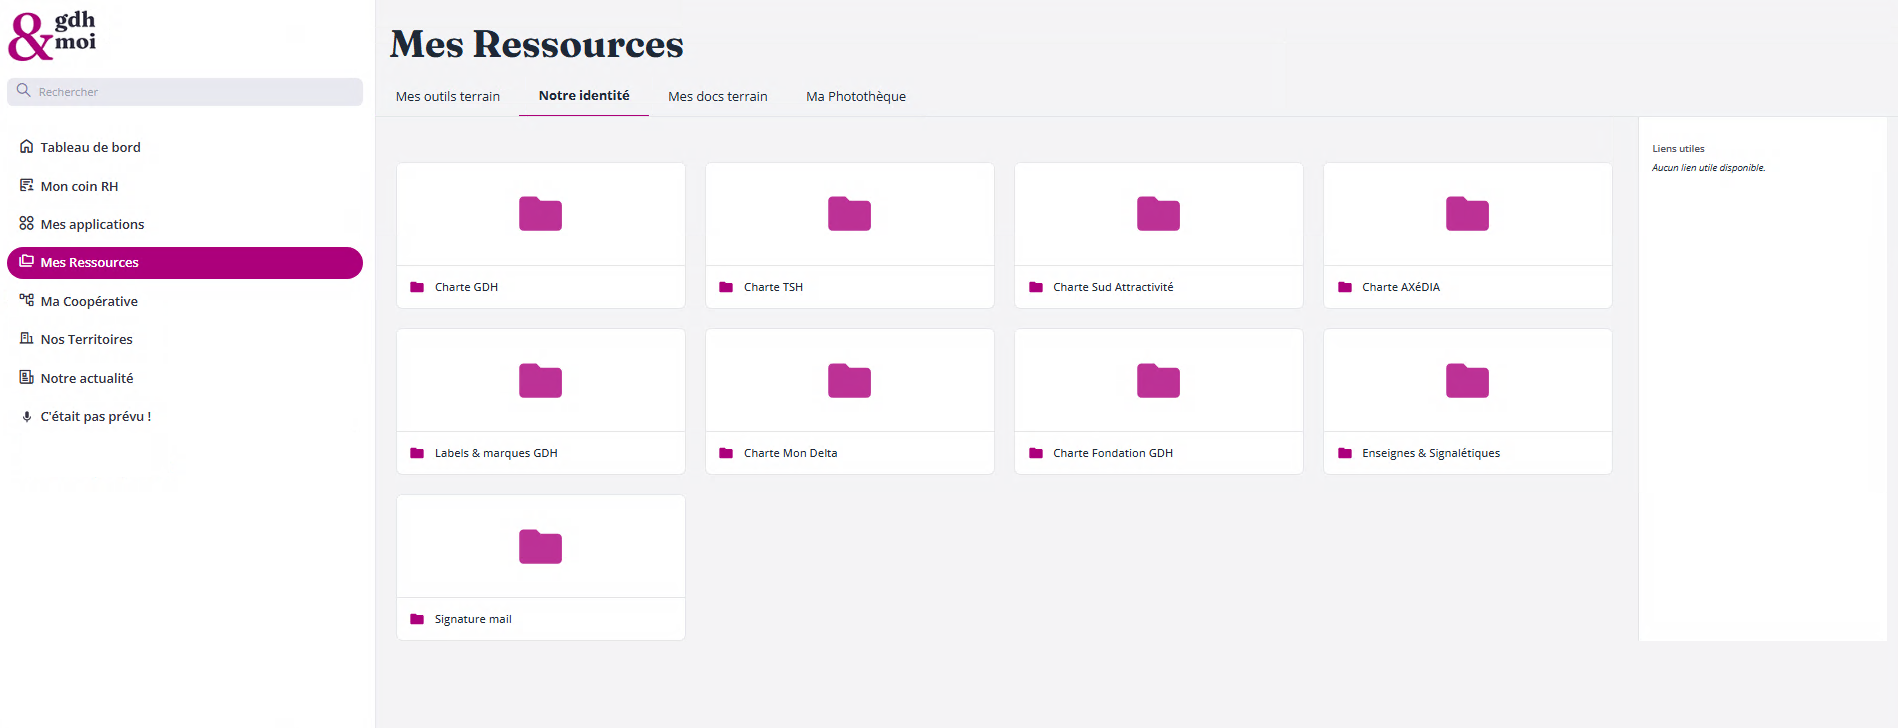
Task: Click the Charte AXÉDIA label
Action: 1401,287
